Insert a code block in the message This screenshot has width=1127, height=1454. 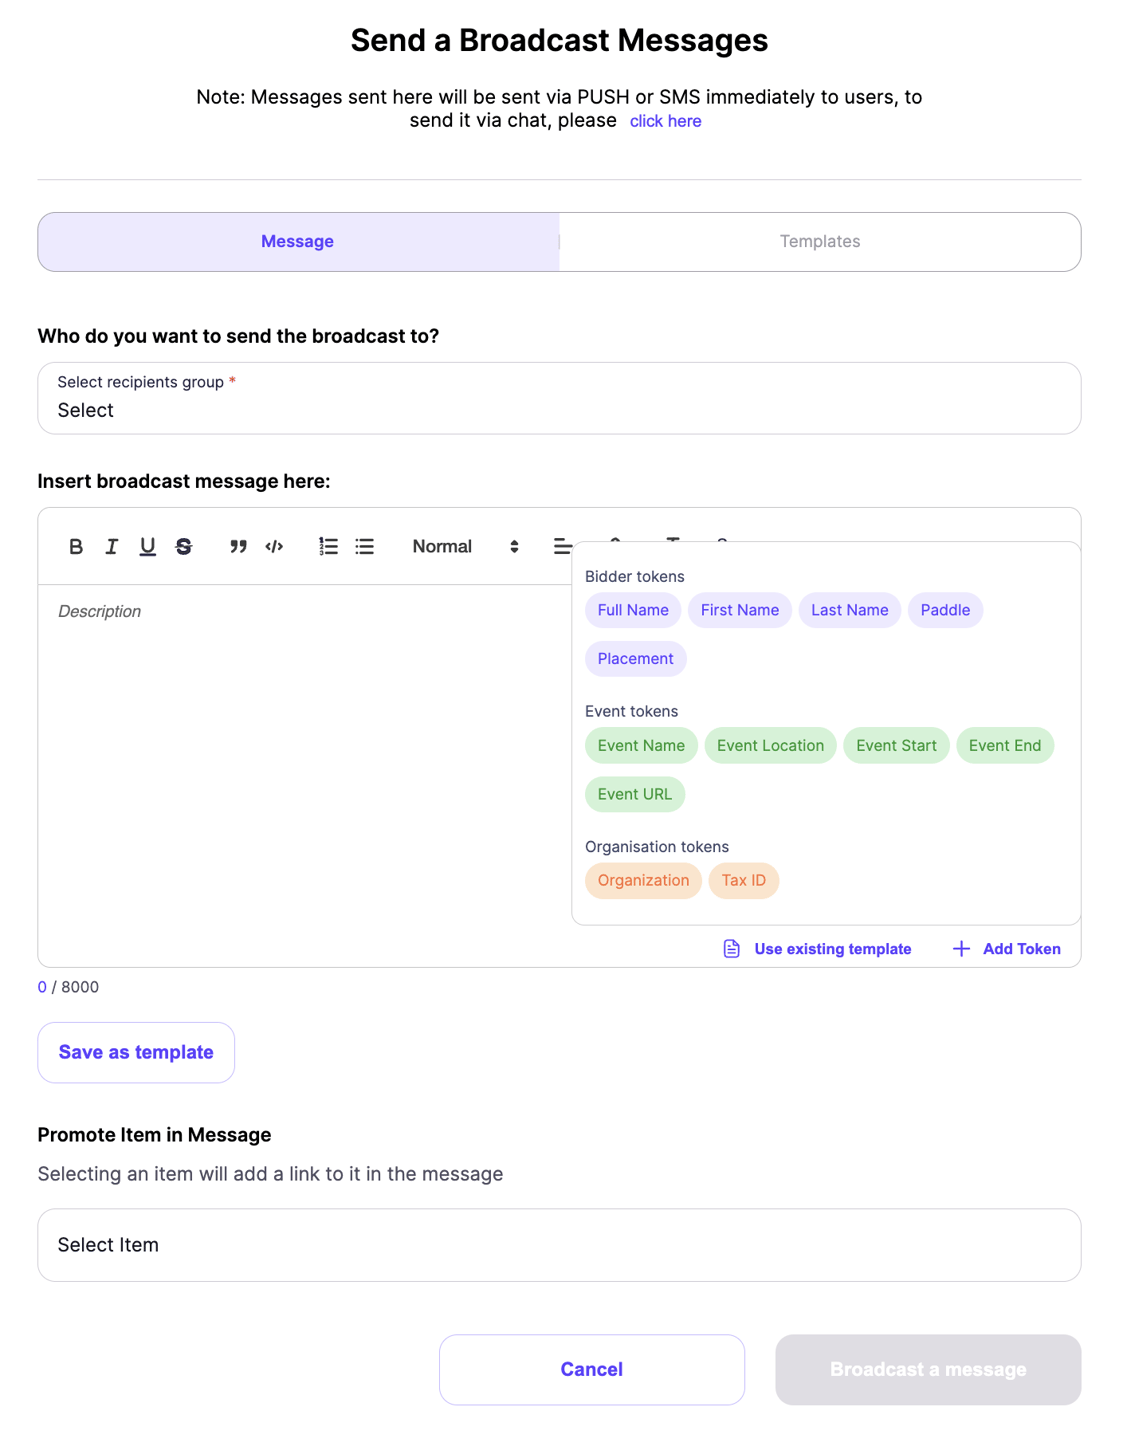point(274,547)
